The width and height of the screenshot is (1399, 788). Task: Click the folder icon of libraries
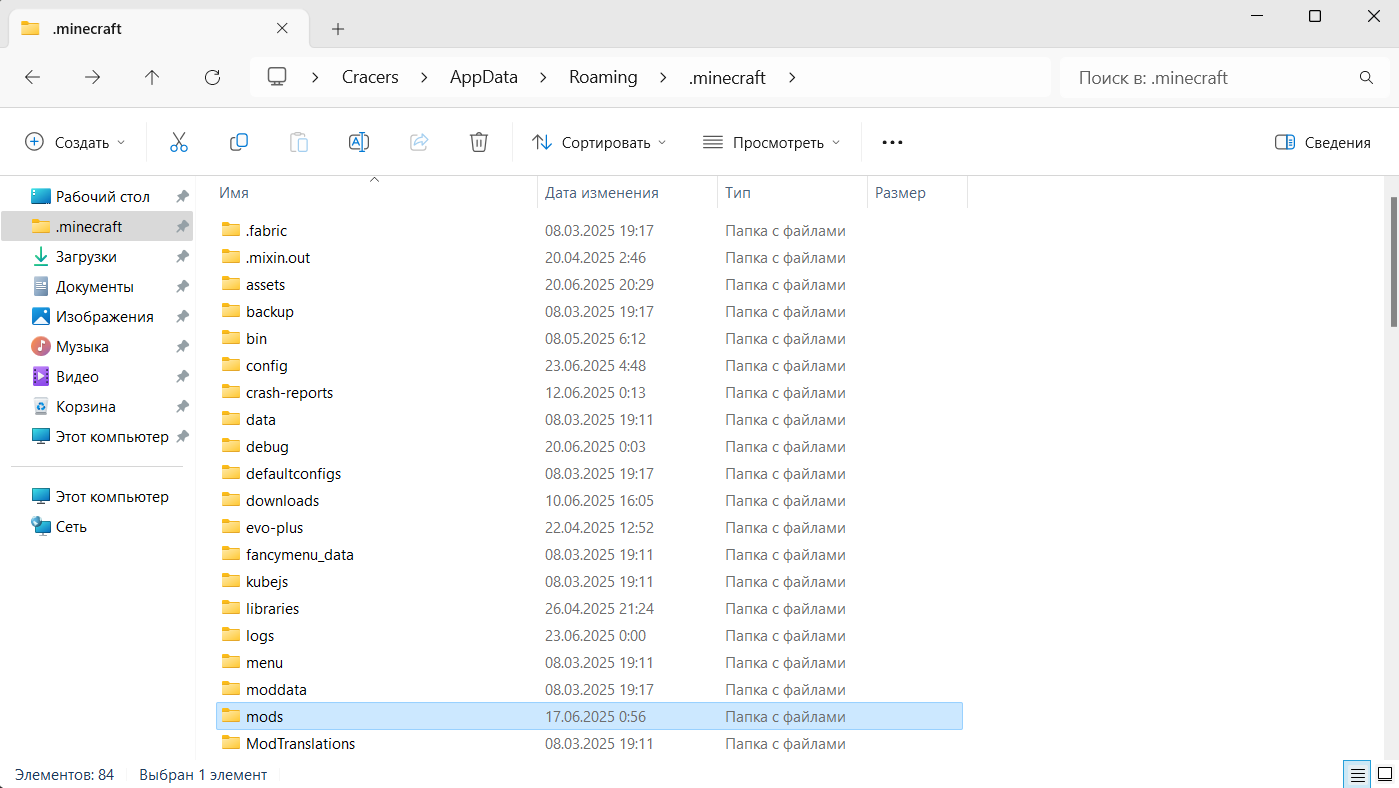point(231,608)
